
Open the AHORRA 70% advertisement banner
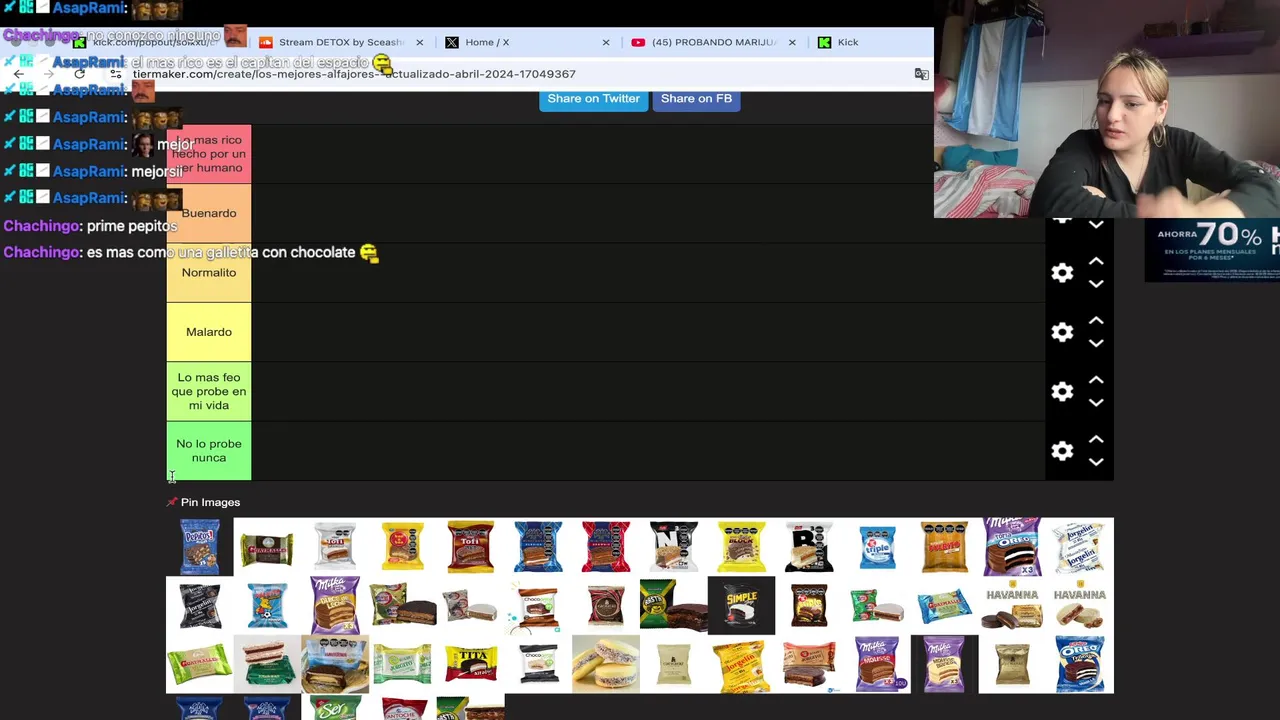pyautogui.click(x=1212, y=250)
